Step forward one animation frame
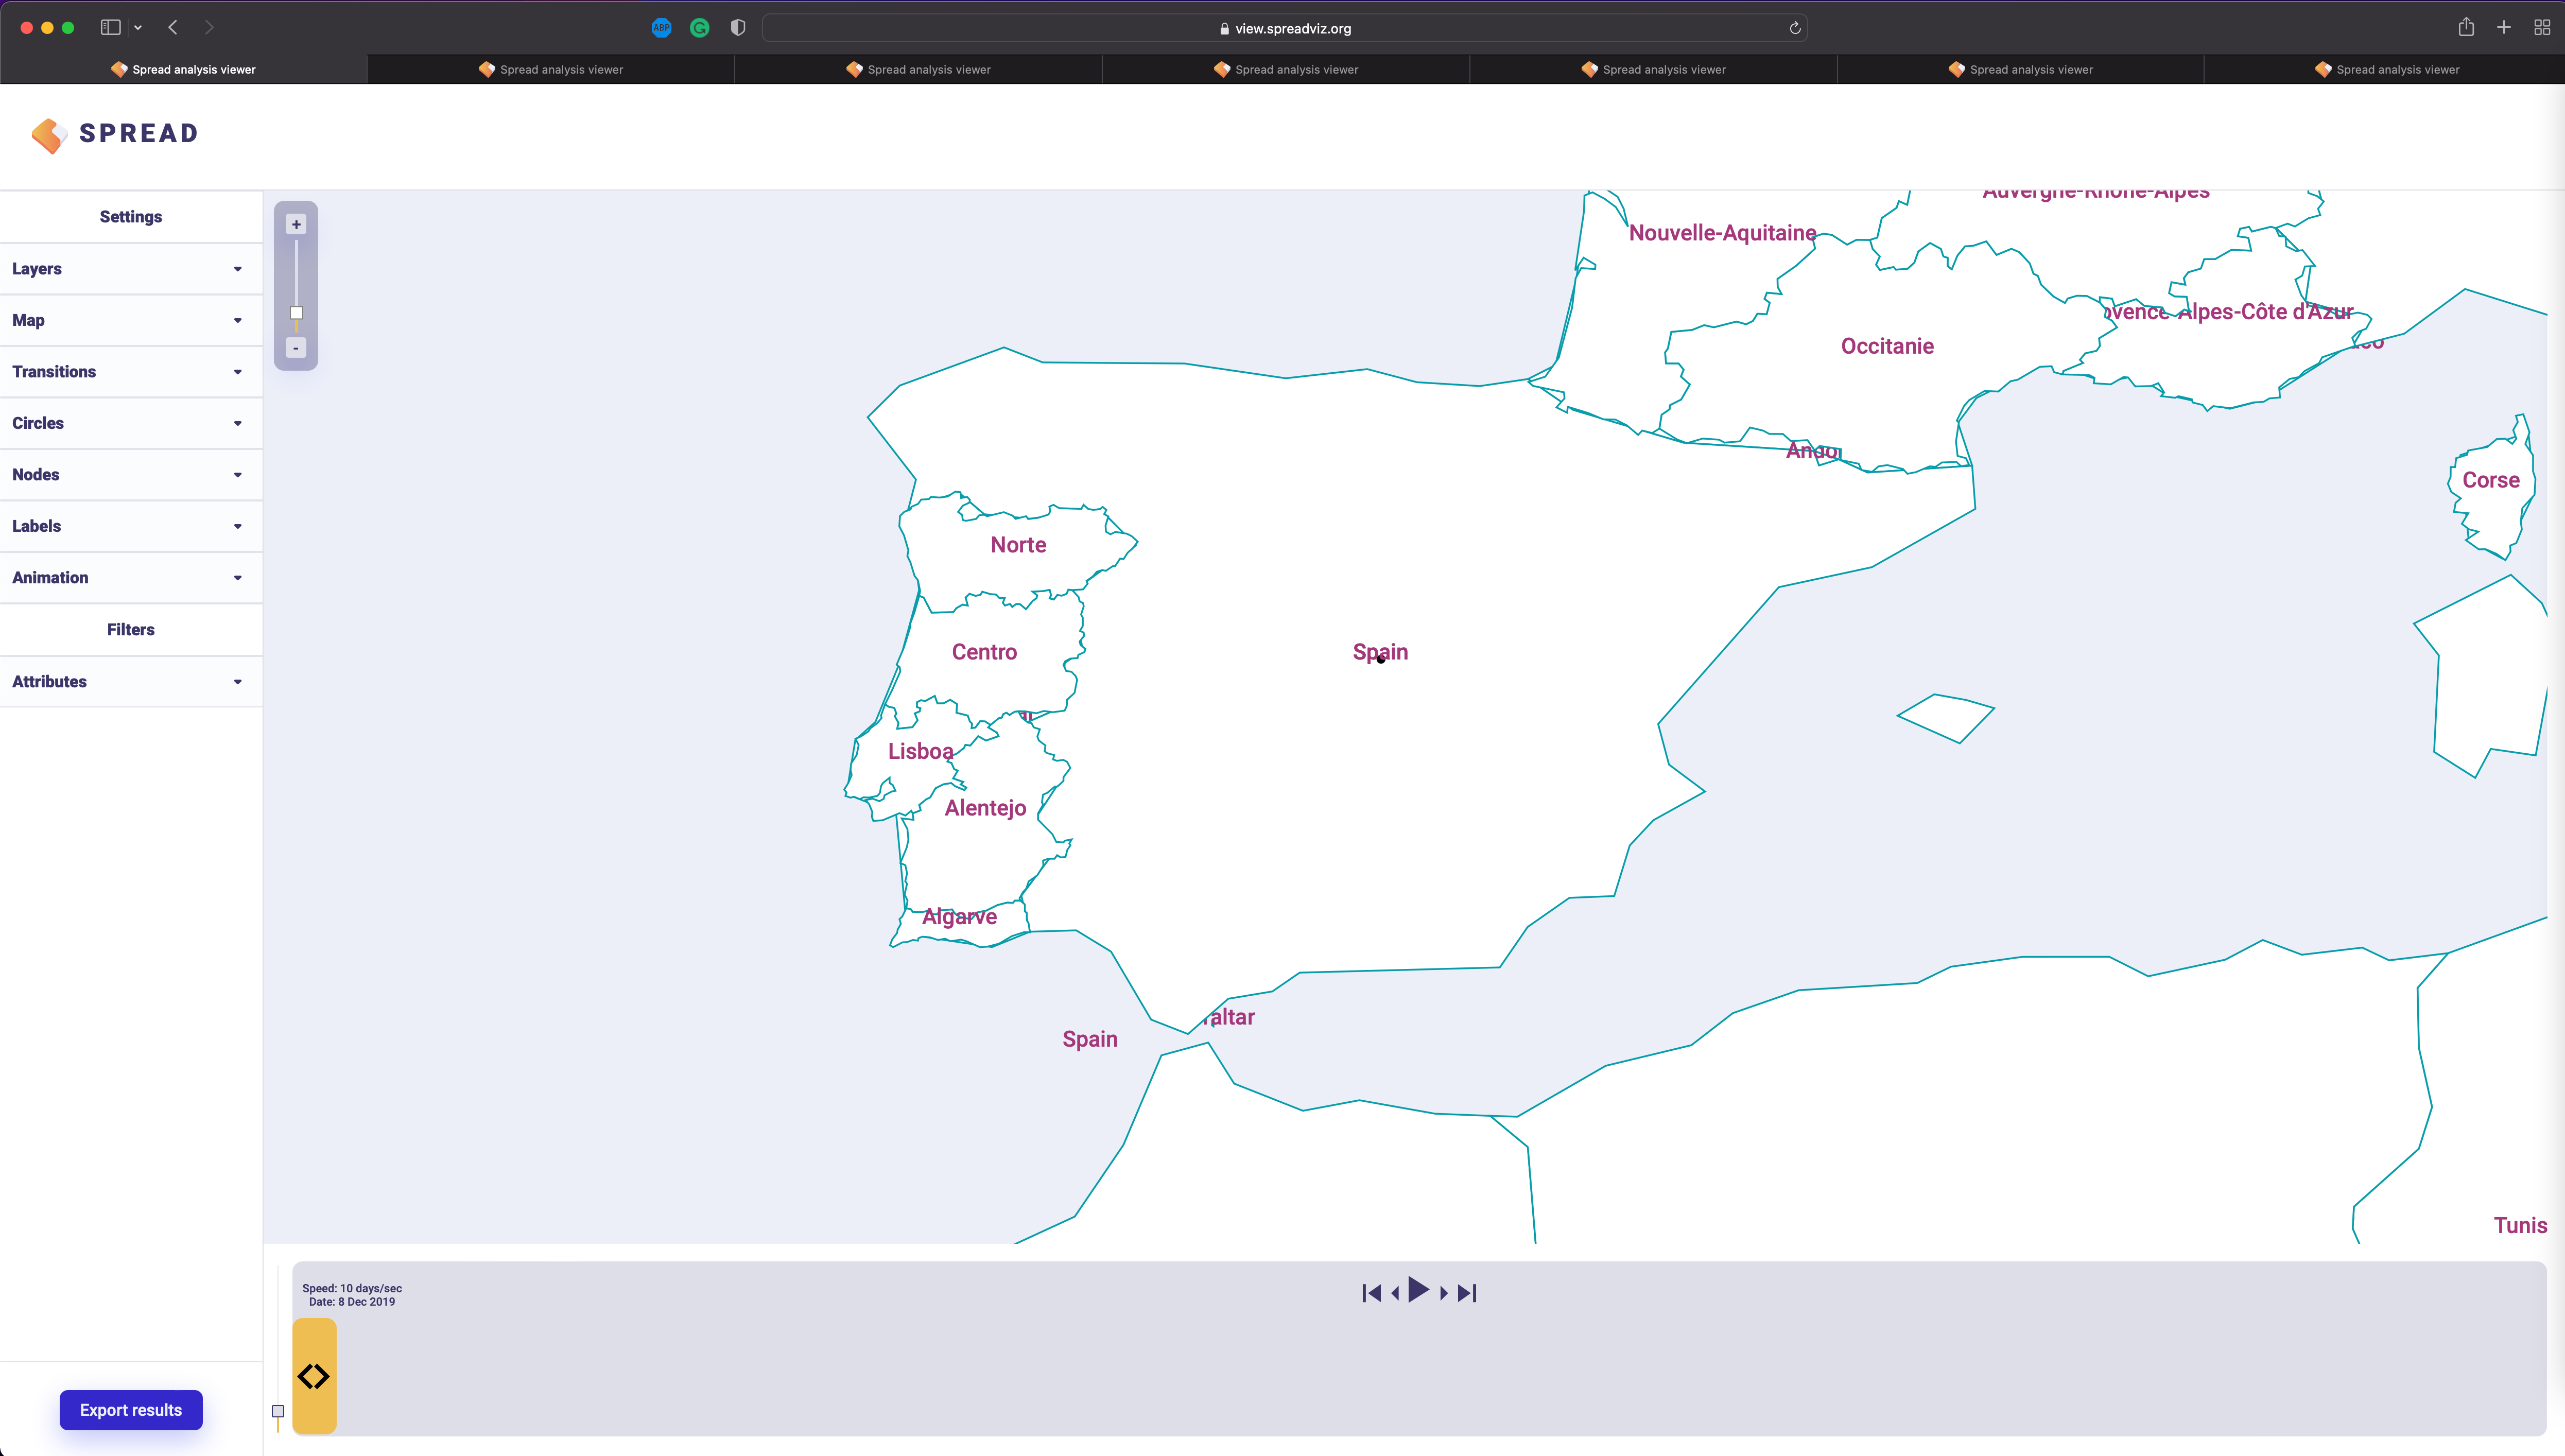This screenshot has width=2565, height=1456. click(x=1443, y=1292)
